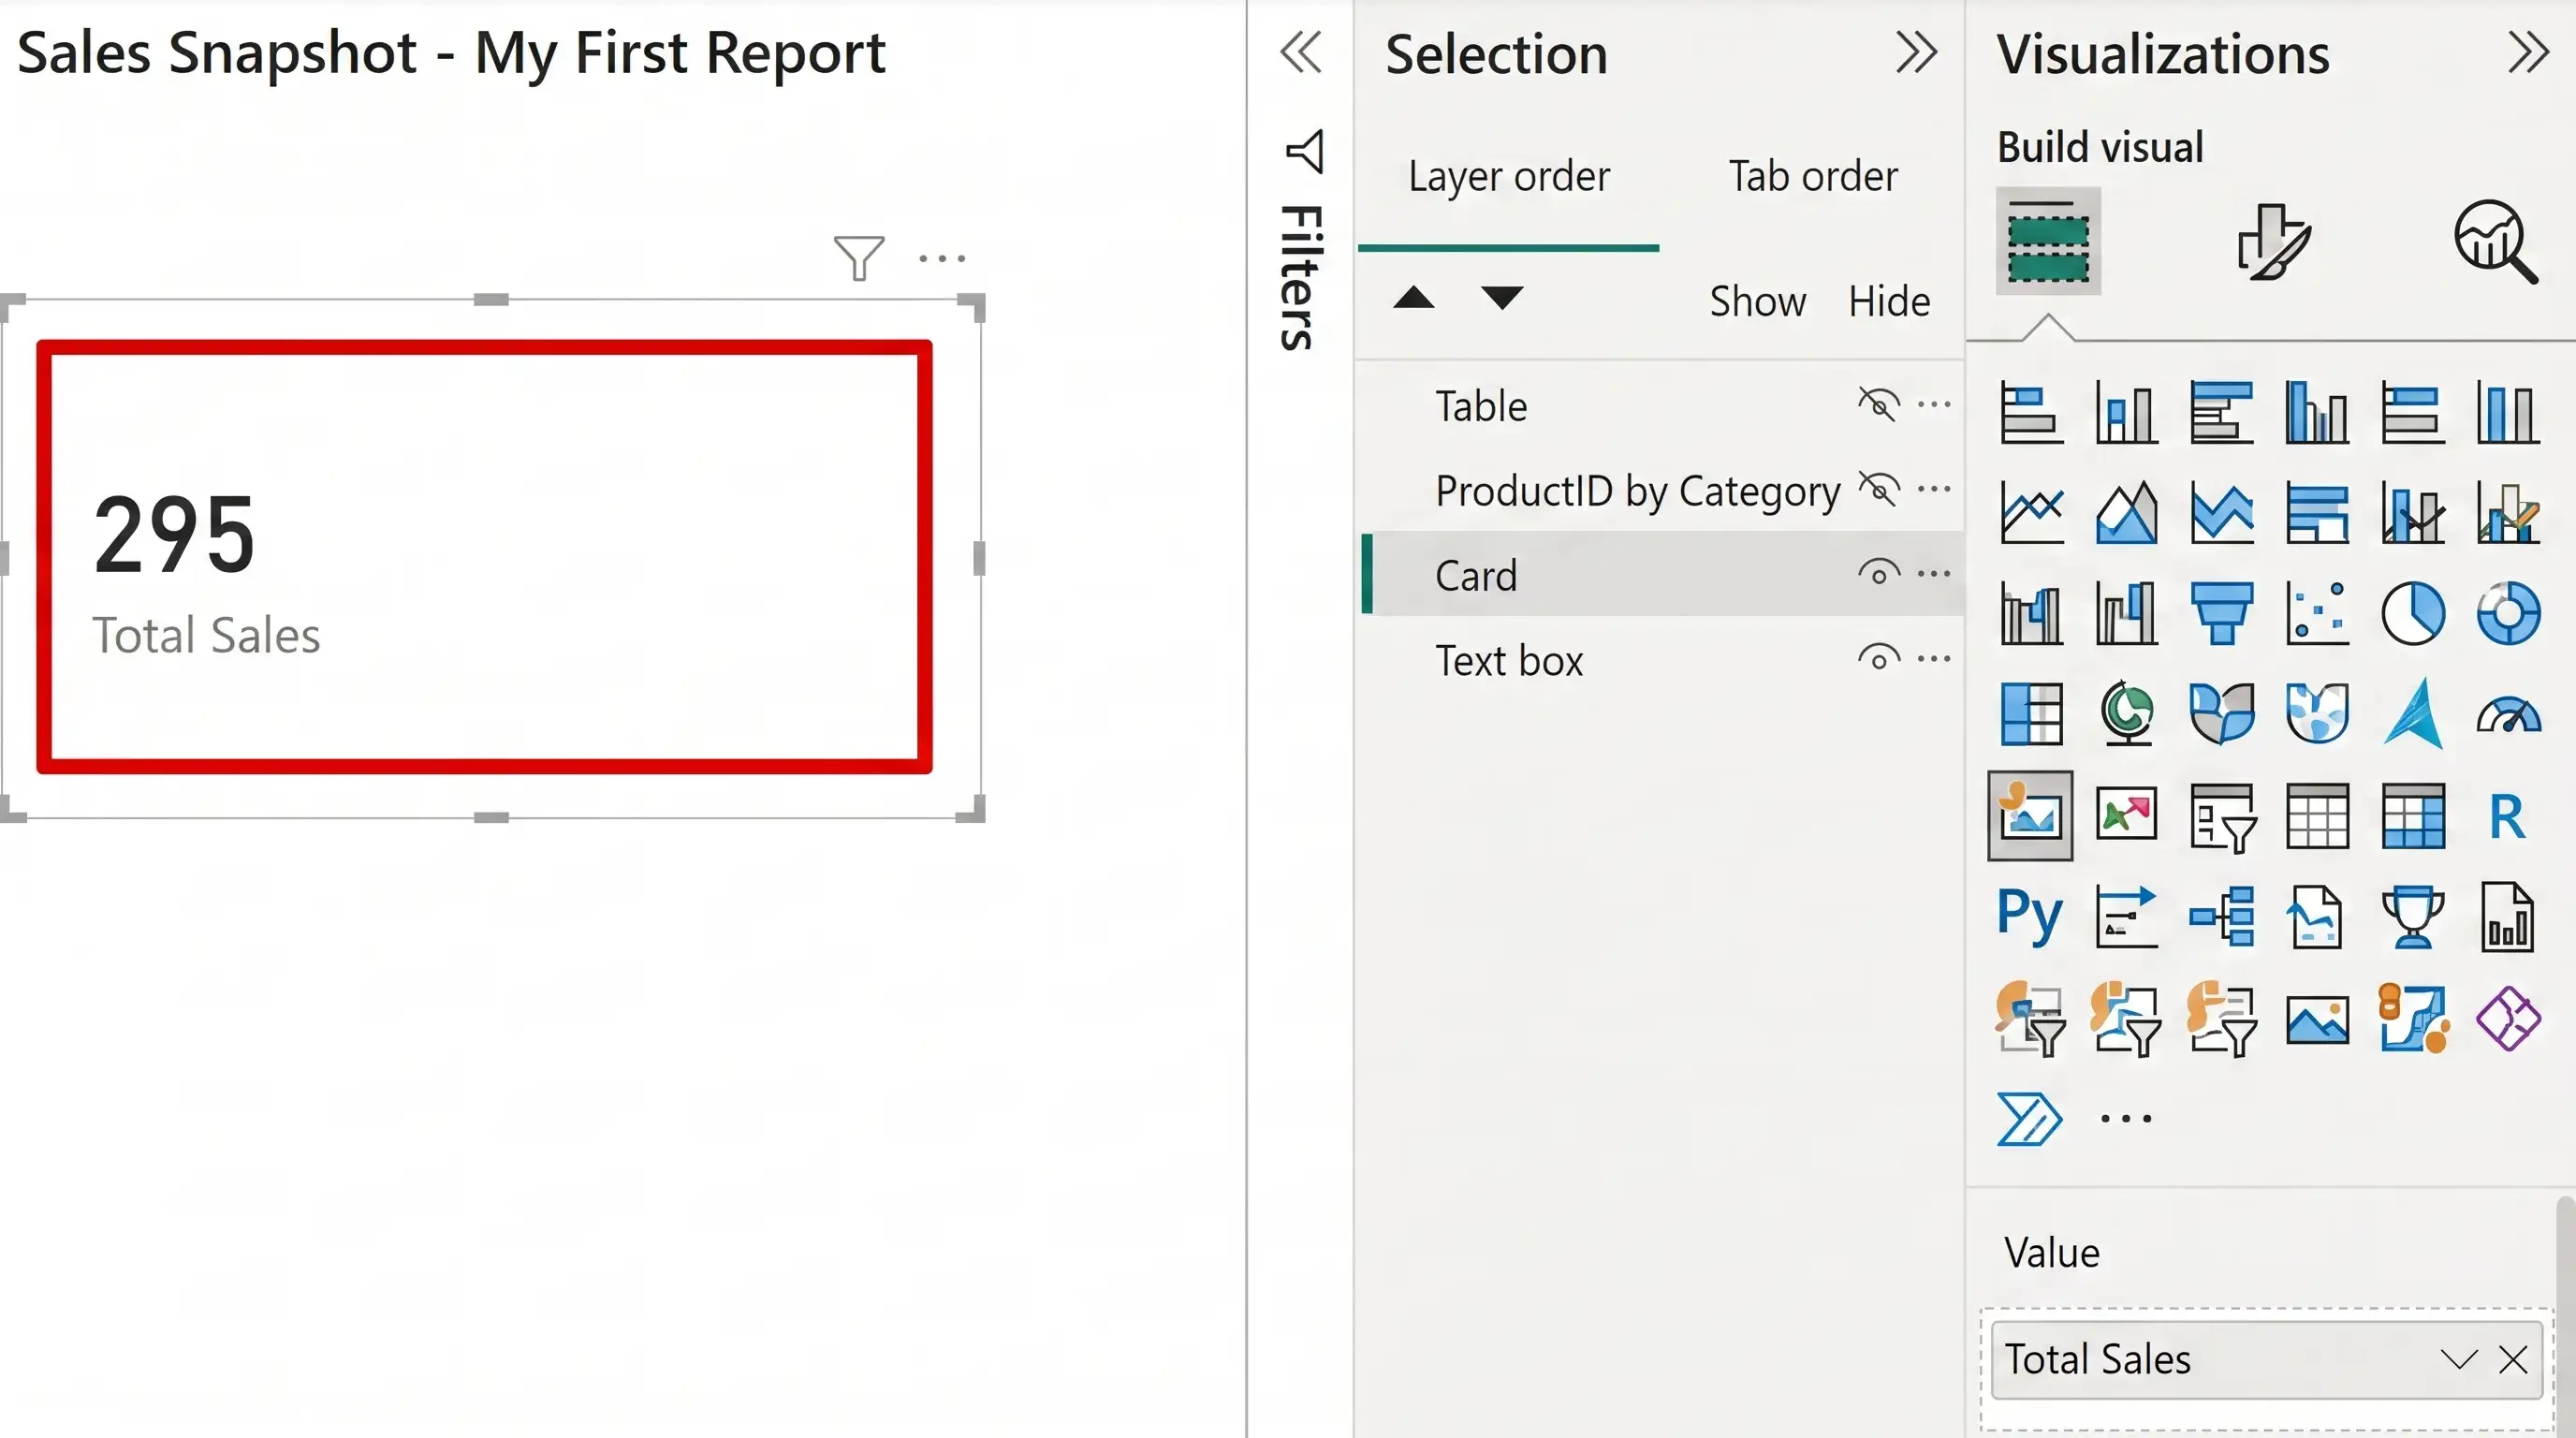Show the hidden Table layer
Image resolution: width=2576 pixels, height=1438 pixels.
(x=1878, y=405)
